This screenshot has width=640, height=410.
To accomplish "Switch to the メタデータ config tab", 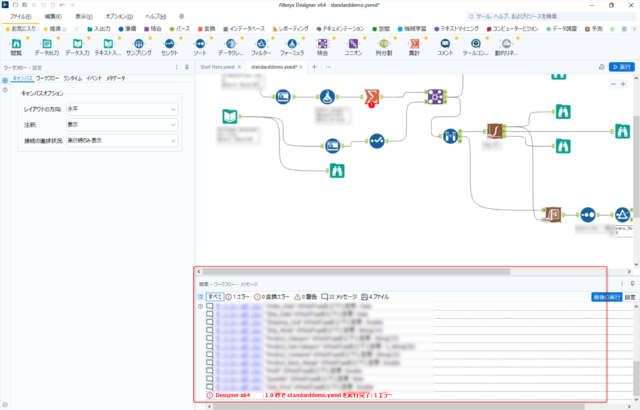I will (x=116, y=78).
